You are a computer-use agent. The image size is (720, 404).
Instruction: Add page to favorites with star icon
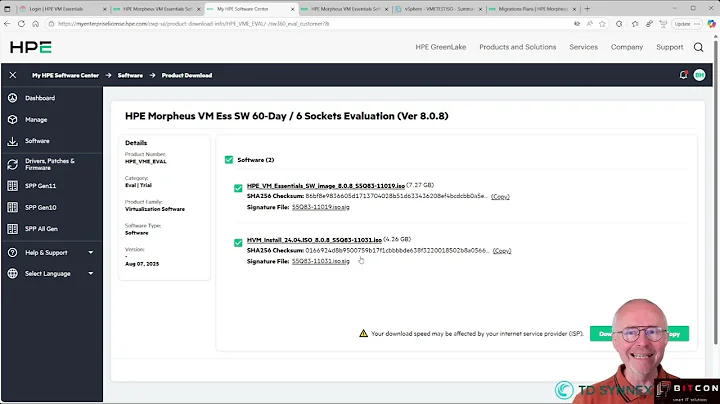point(602,24)
